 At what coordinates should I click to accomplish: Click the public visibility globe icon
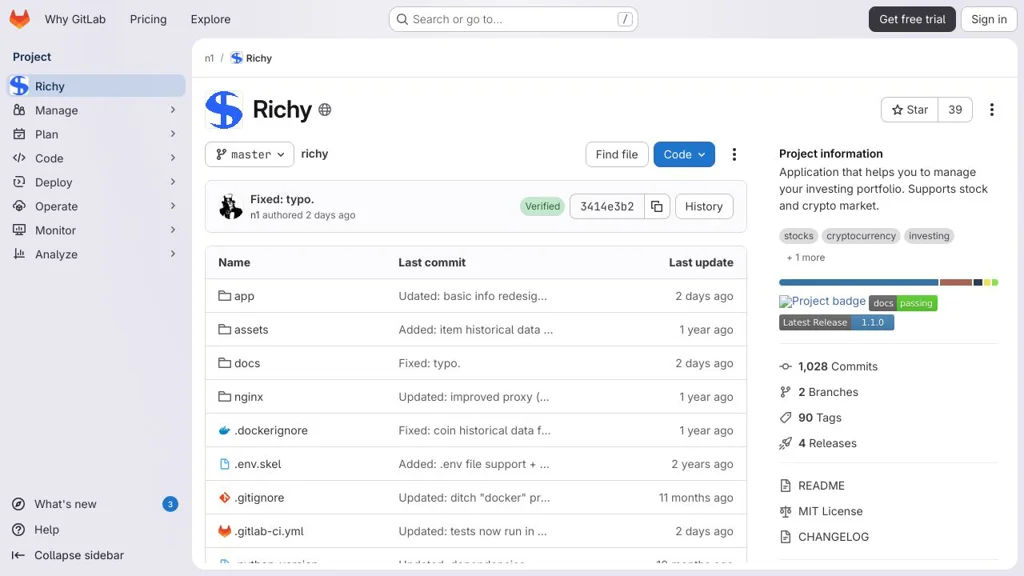(325, 110)
